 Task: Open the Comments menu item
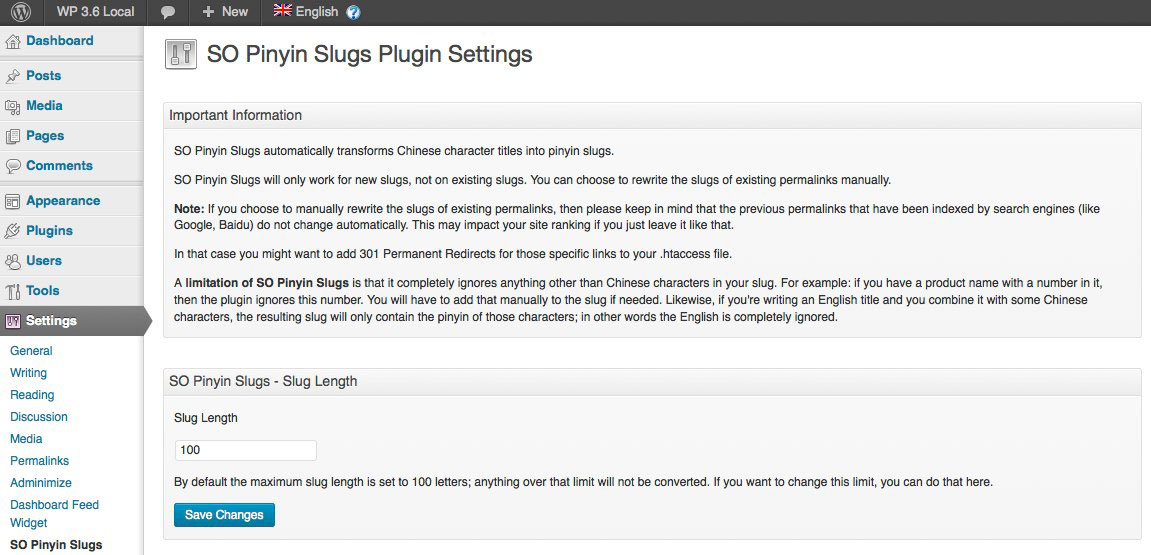[x=59, y=166]
